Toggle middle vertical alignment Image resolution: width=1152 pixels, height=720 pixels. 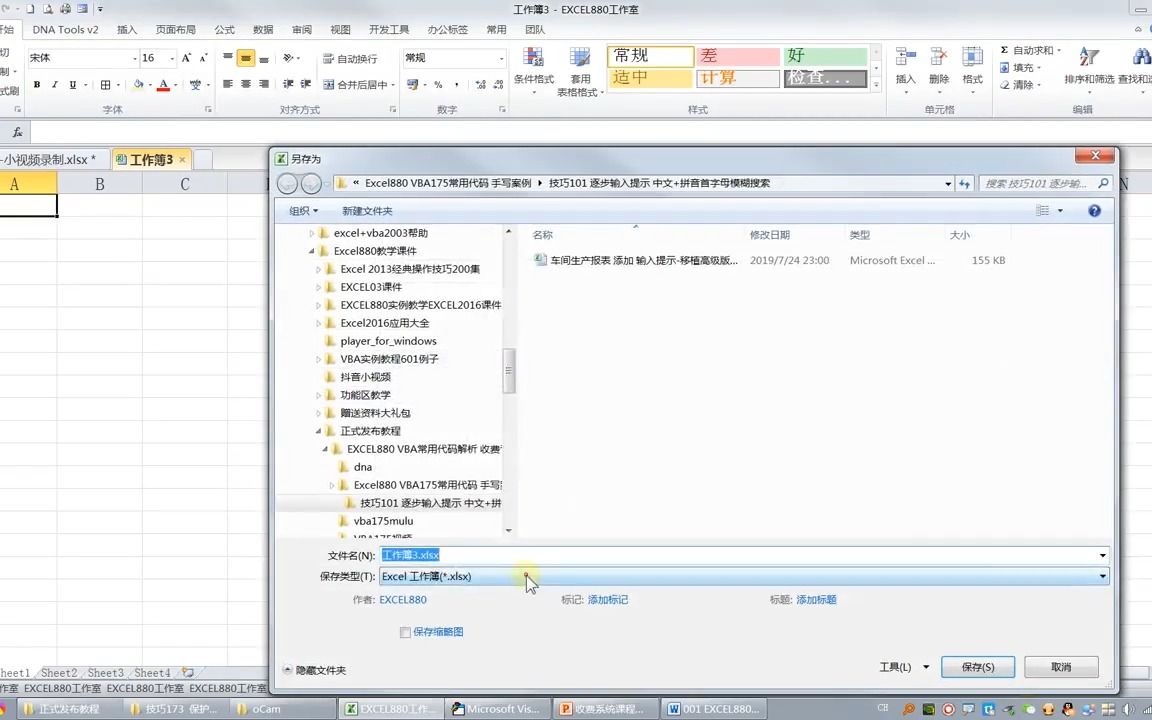coord(245,57)
